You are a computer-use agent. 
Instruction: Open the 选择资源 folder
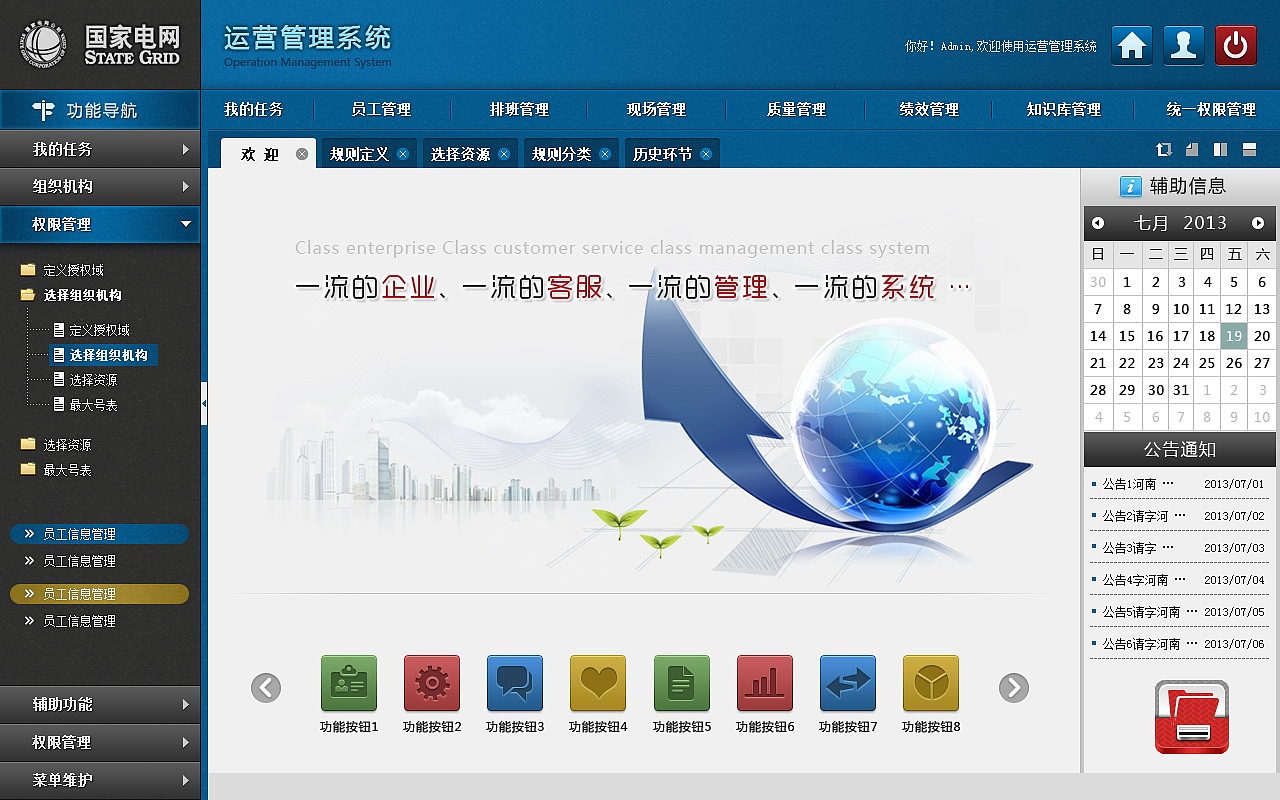coord(56,445)
